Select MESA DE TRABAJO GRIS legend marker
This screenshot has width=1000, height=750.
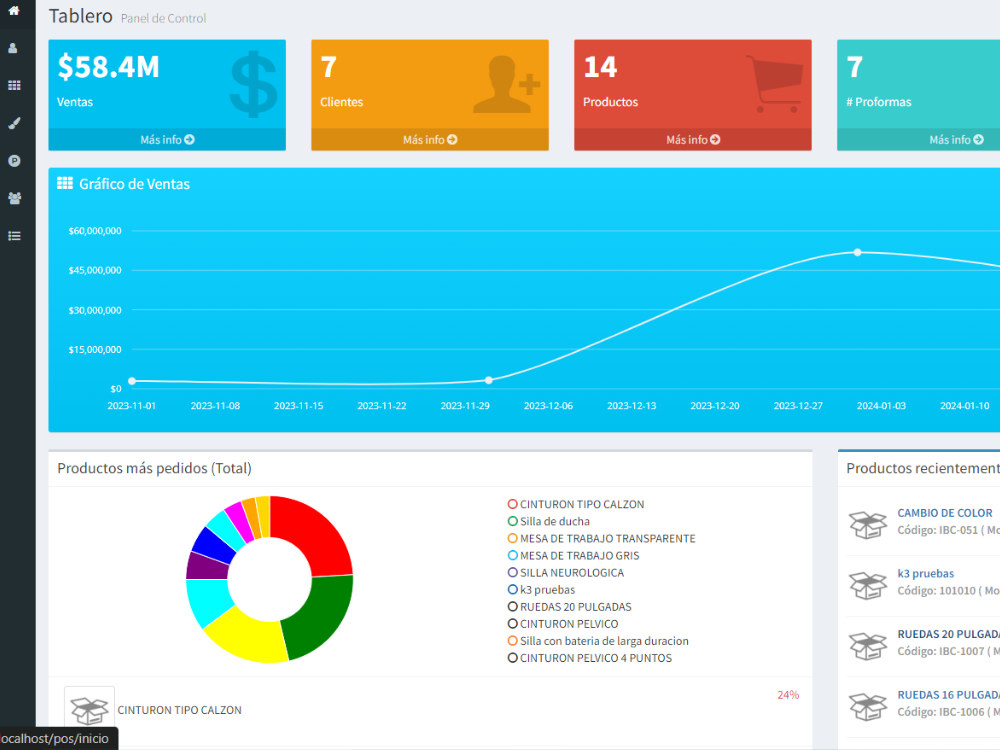[512, 555]
